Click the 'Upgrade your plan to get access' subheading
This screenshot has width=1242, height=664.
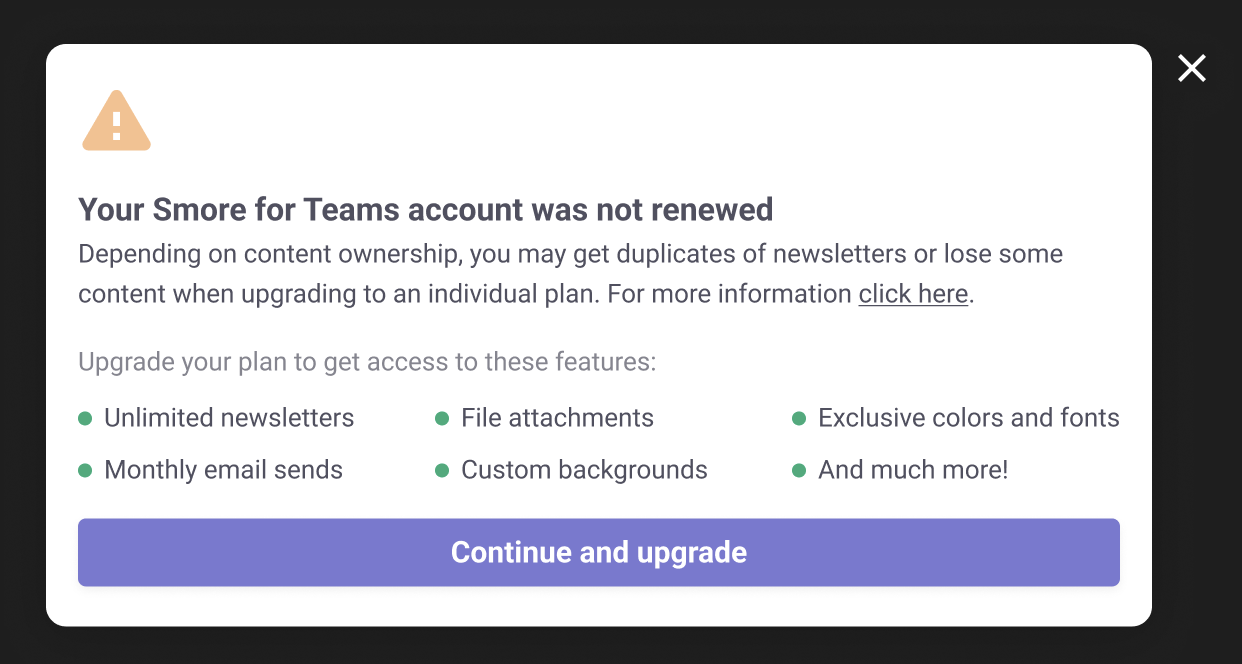(367, 361)
